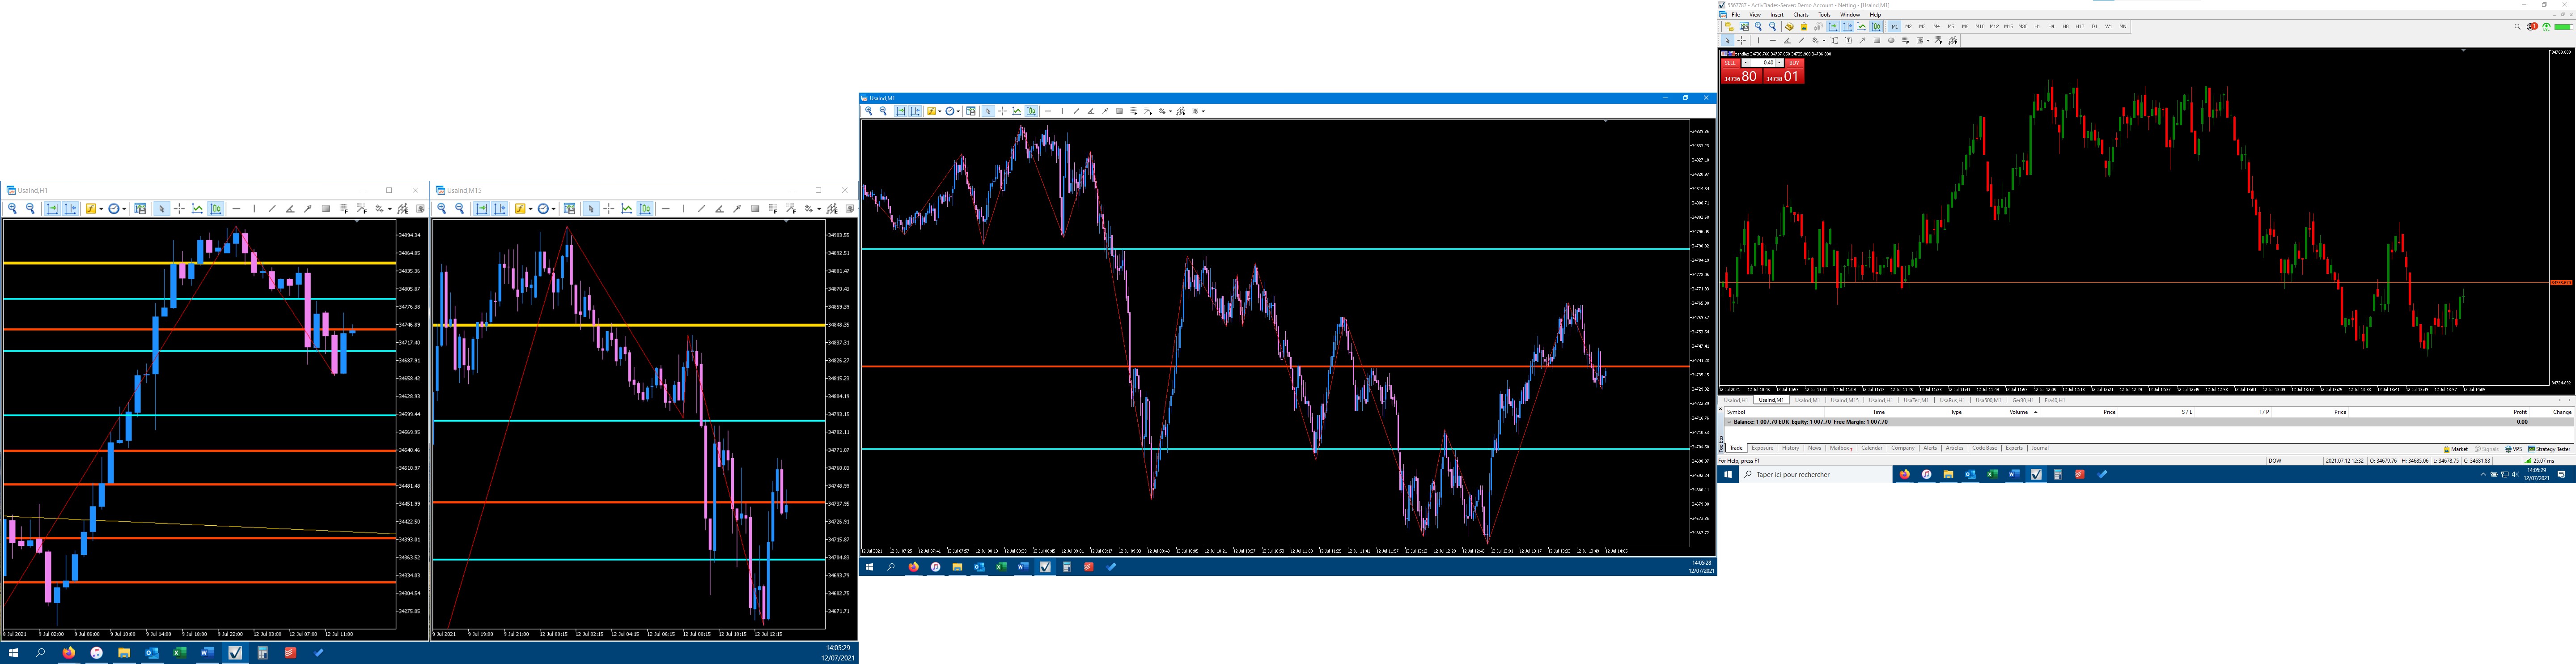Open indicators dropdown arrow in UsaInd,H1 window
The height and width of the screenshot is (664, 2576).
click(101, 209)
